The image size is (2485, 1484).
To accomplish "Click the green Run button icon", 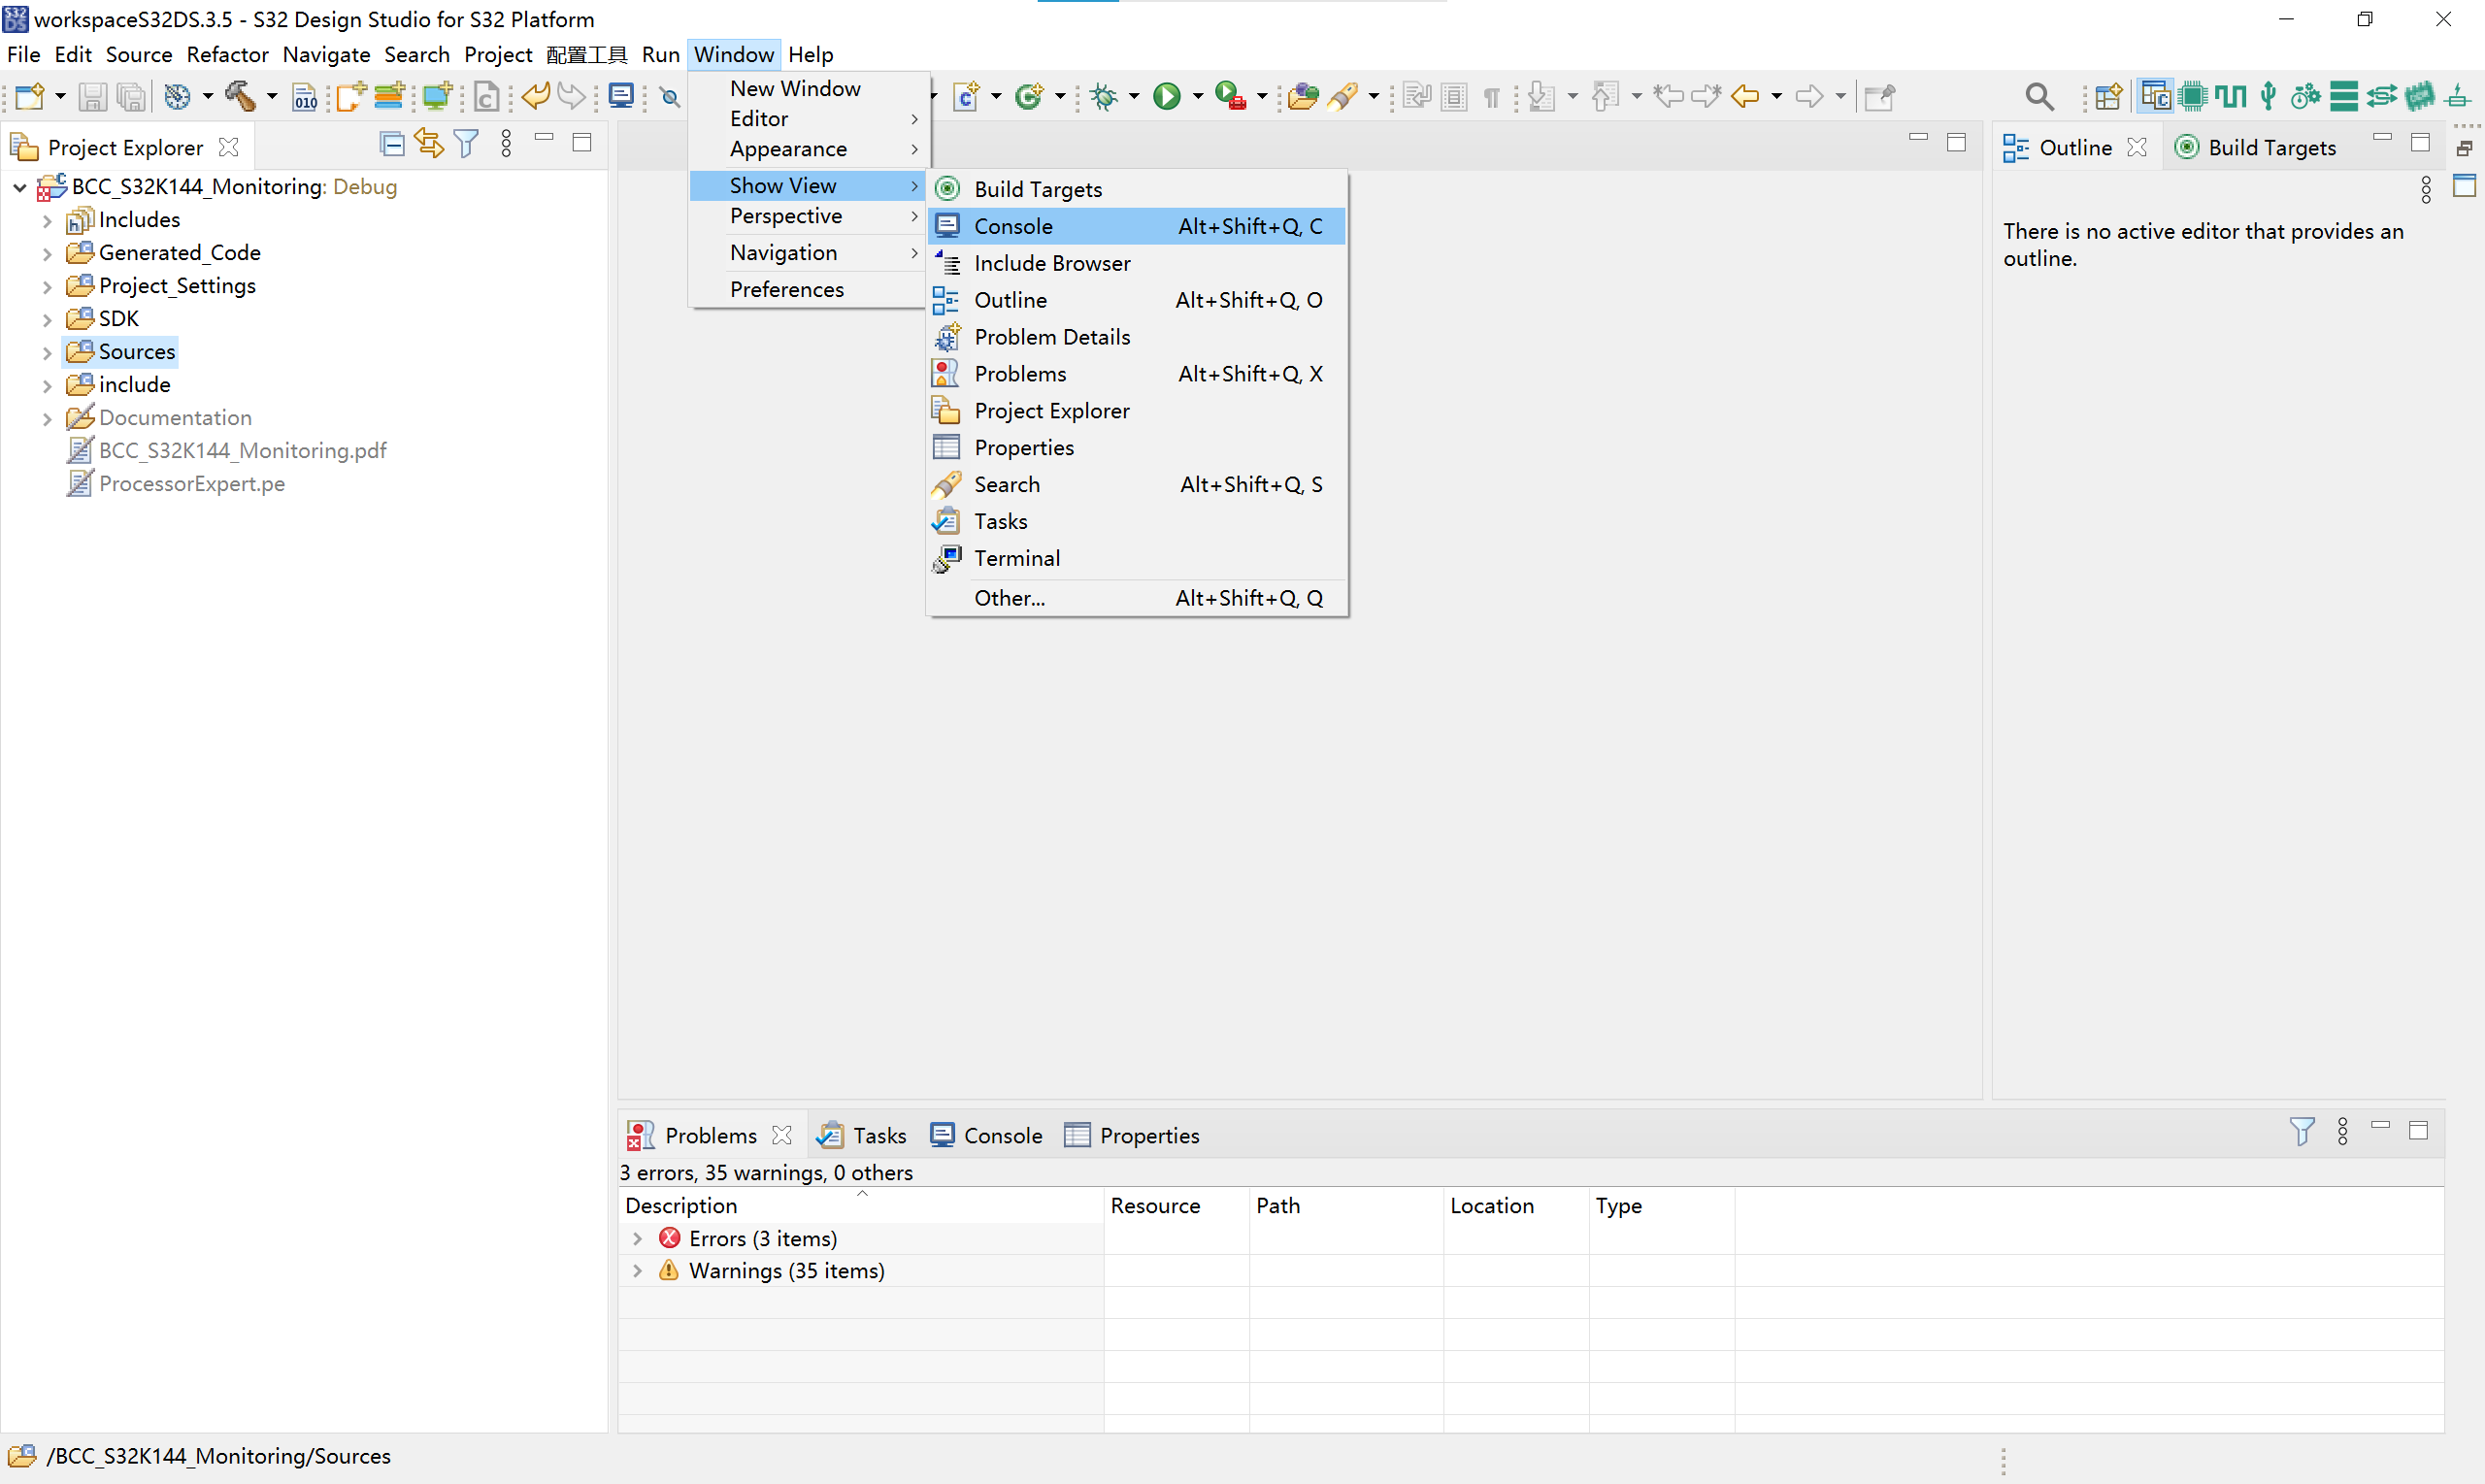I will pyautogui.click(x=1166, y=96).
